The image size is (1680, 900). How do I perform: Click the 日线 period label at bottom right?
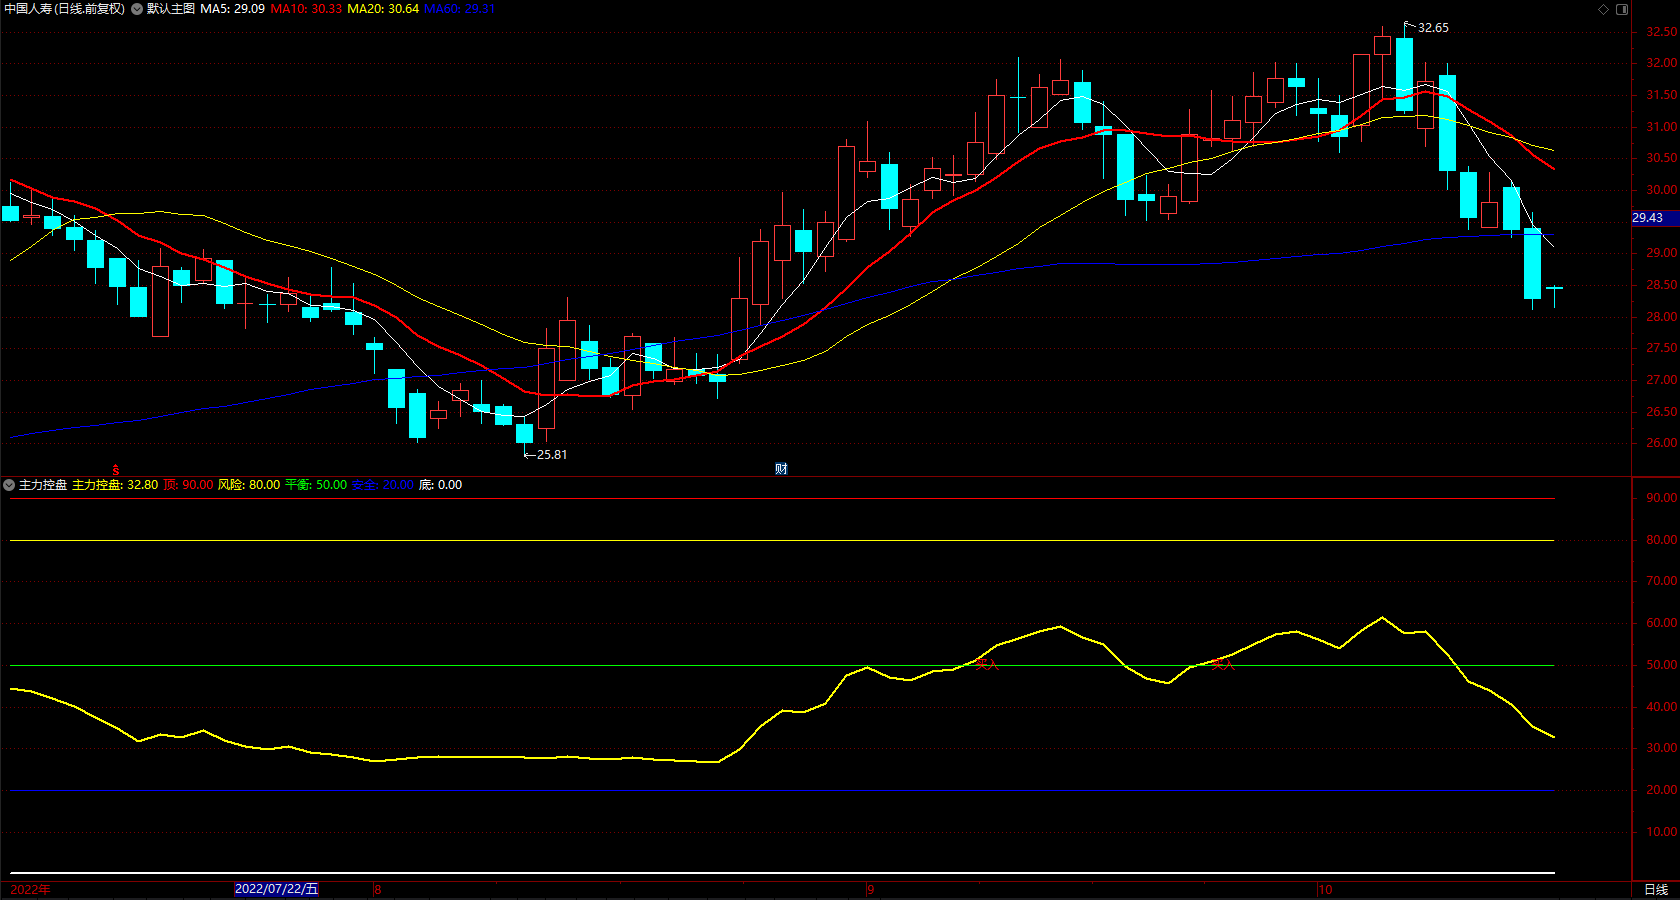tap(1656, 889)
